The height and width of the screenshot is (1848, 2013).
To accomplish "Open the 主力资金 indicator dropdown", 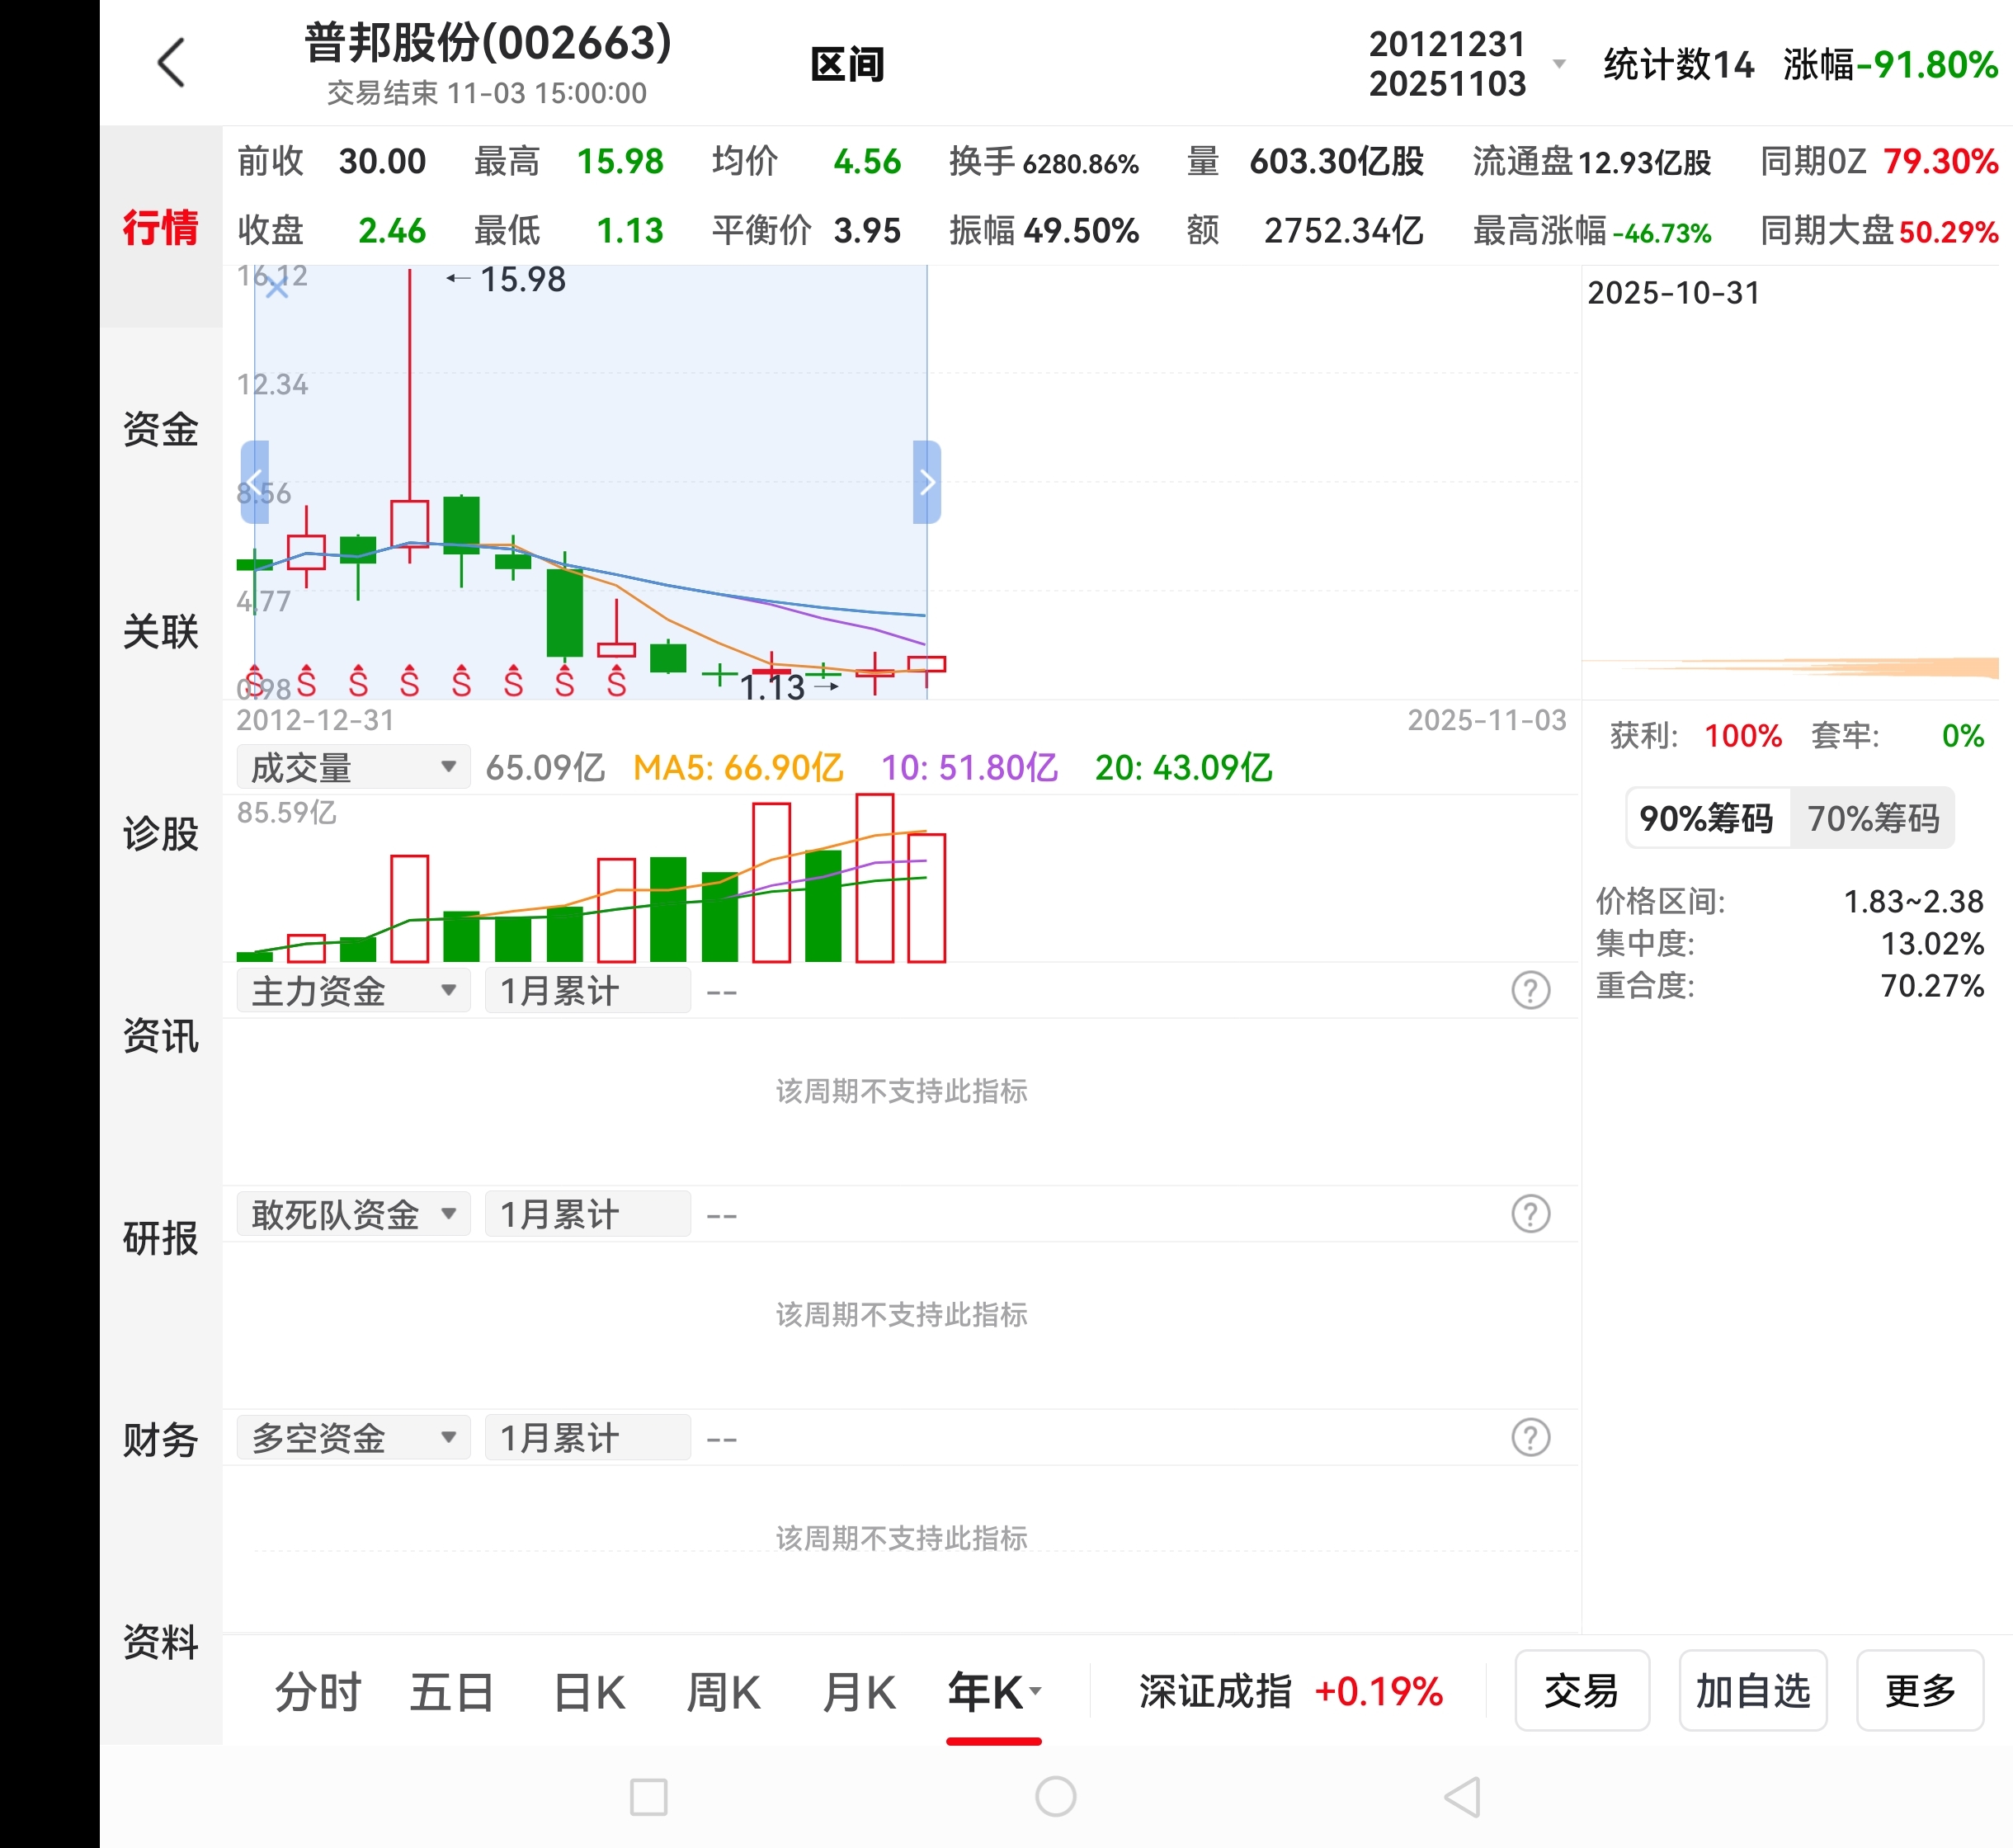I will (x=352, y=991).
